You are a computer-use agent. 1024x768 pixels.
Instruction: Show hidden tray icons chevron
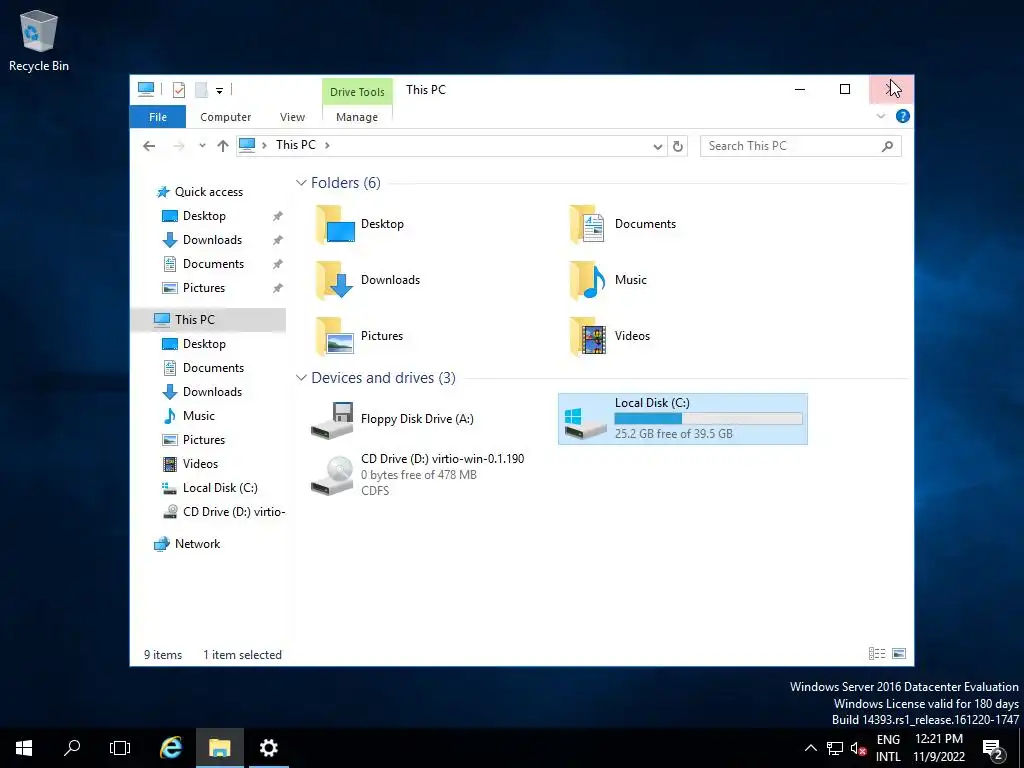point(810,748)
